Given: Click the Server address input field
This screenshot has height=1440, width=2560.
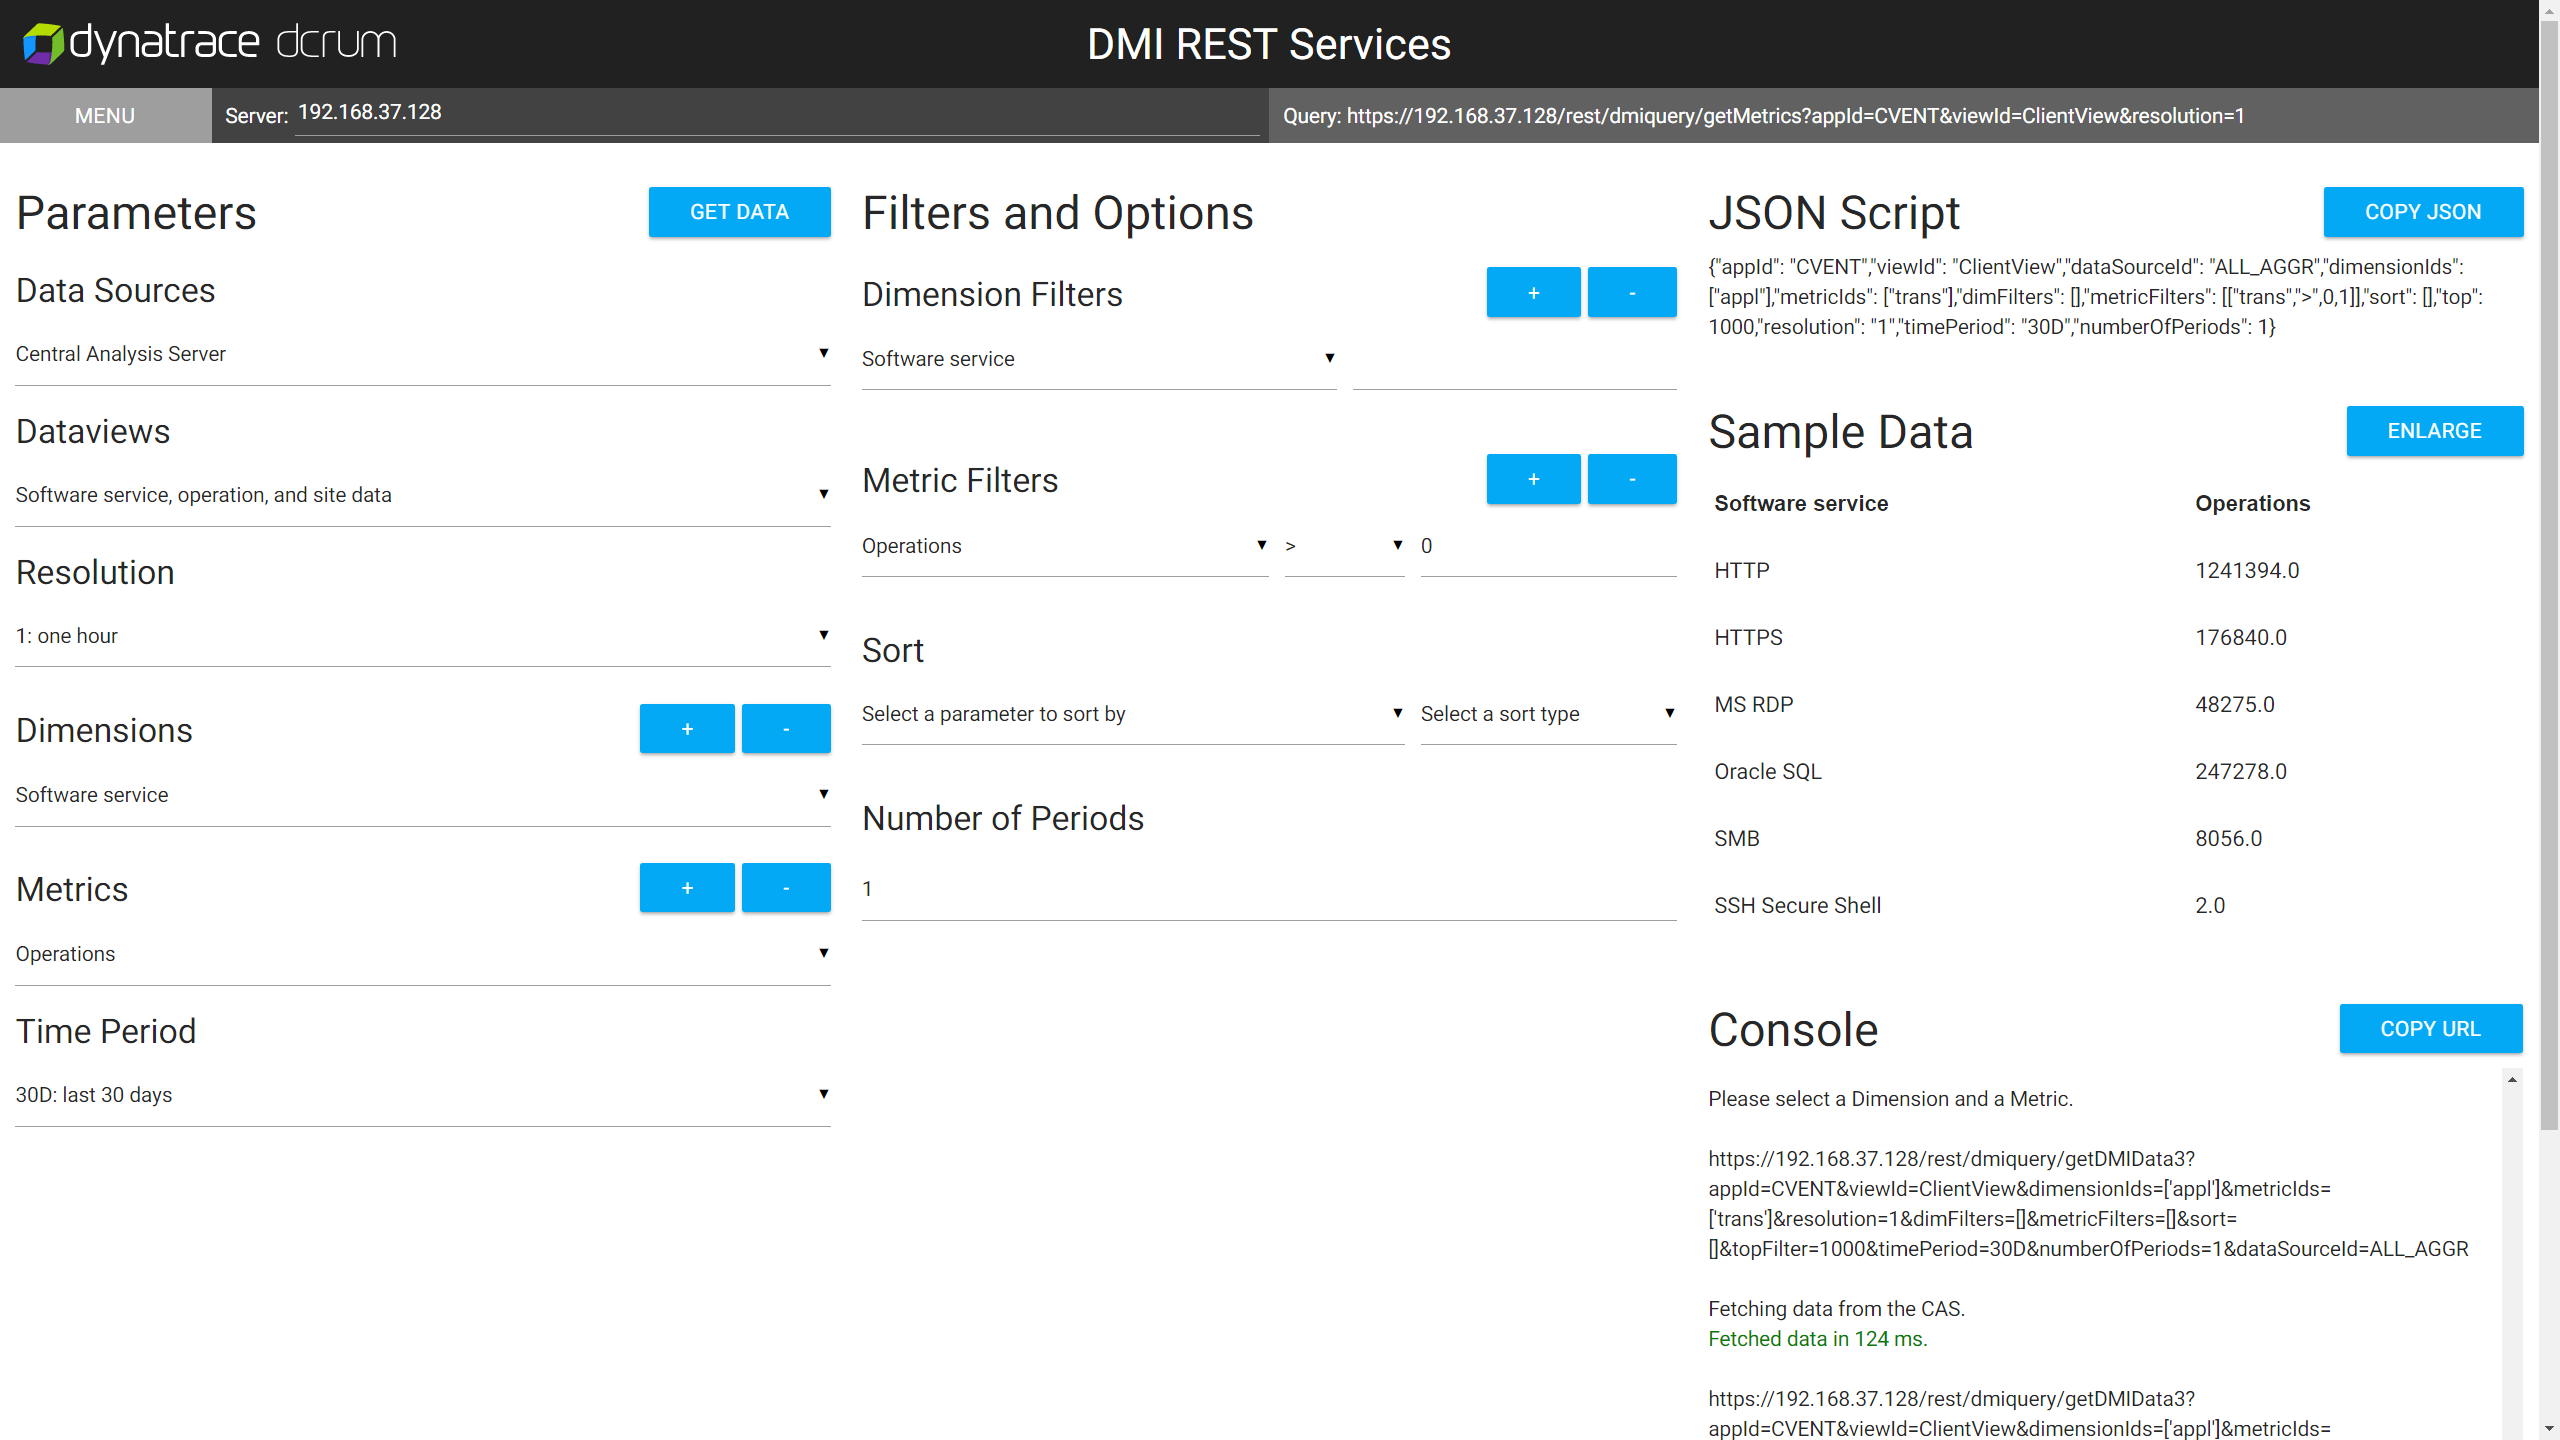Looking at the screenshot, I should coord(776,113).
